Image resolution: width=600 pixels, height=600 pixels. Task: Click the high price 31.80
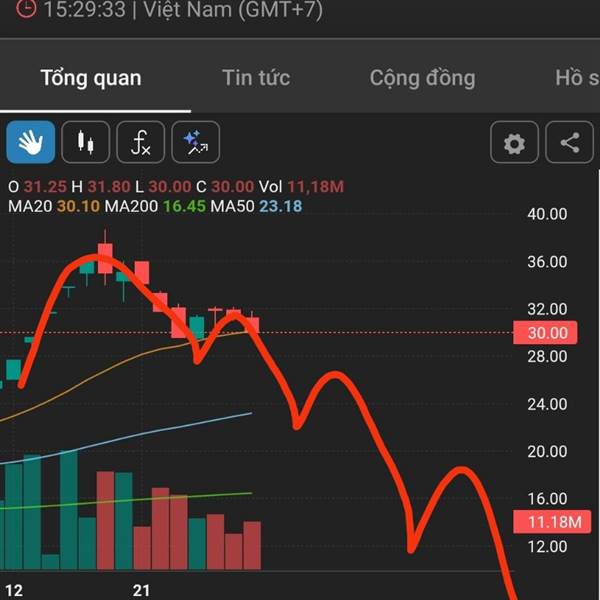click(x=109, y=187)
